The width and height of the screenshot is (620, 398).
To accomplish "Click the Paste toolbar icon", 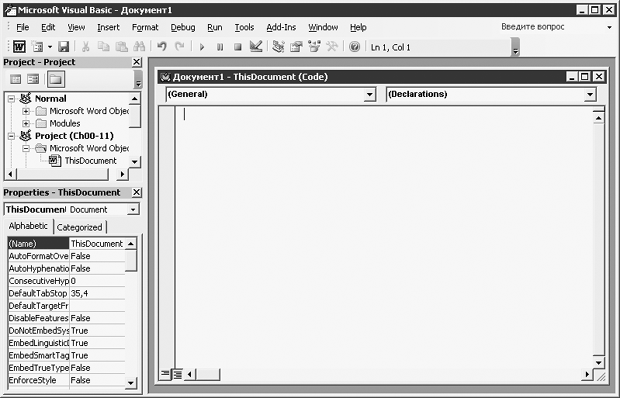I will [x=121, y=47].
